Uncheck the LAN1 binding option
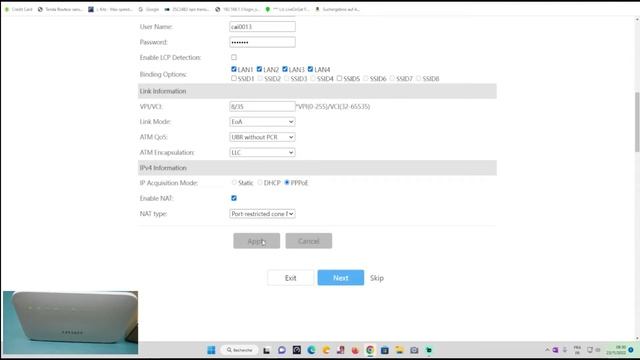640x360 pixels. (x=234, y=69)
